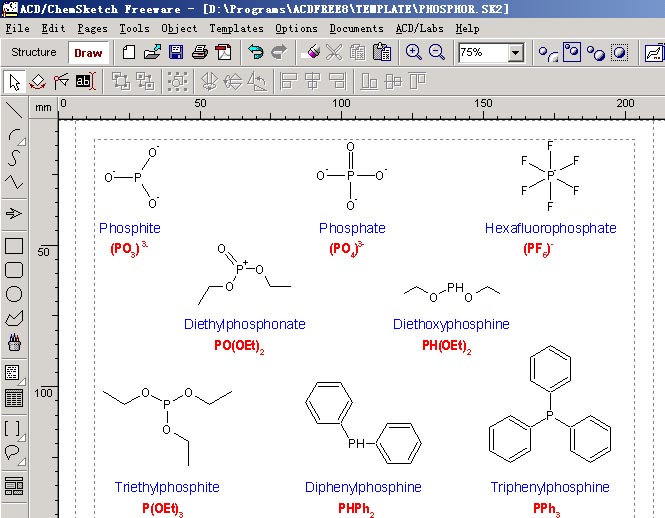This screenshot has width=665, height=518.
Task: Click the Zoom In magnifier
Action: click(413, 52)
